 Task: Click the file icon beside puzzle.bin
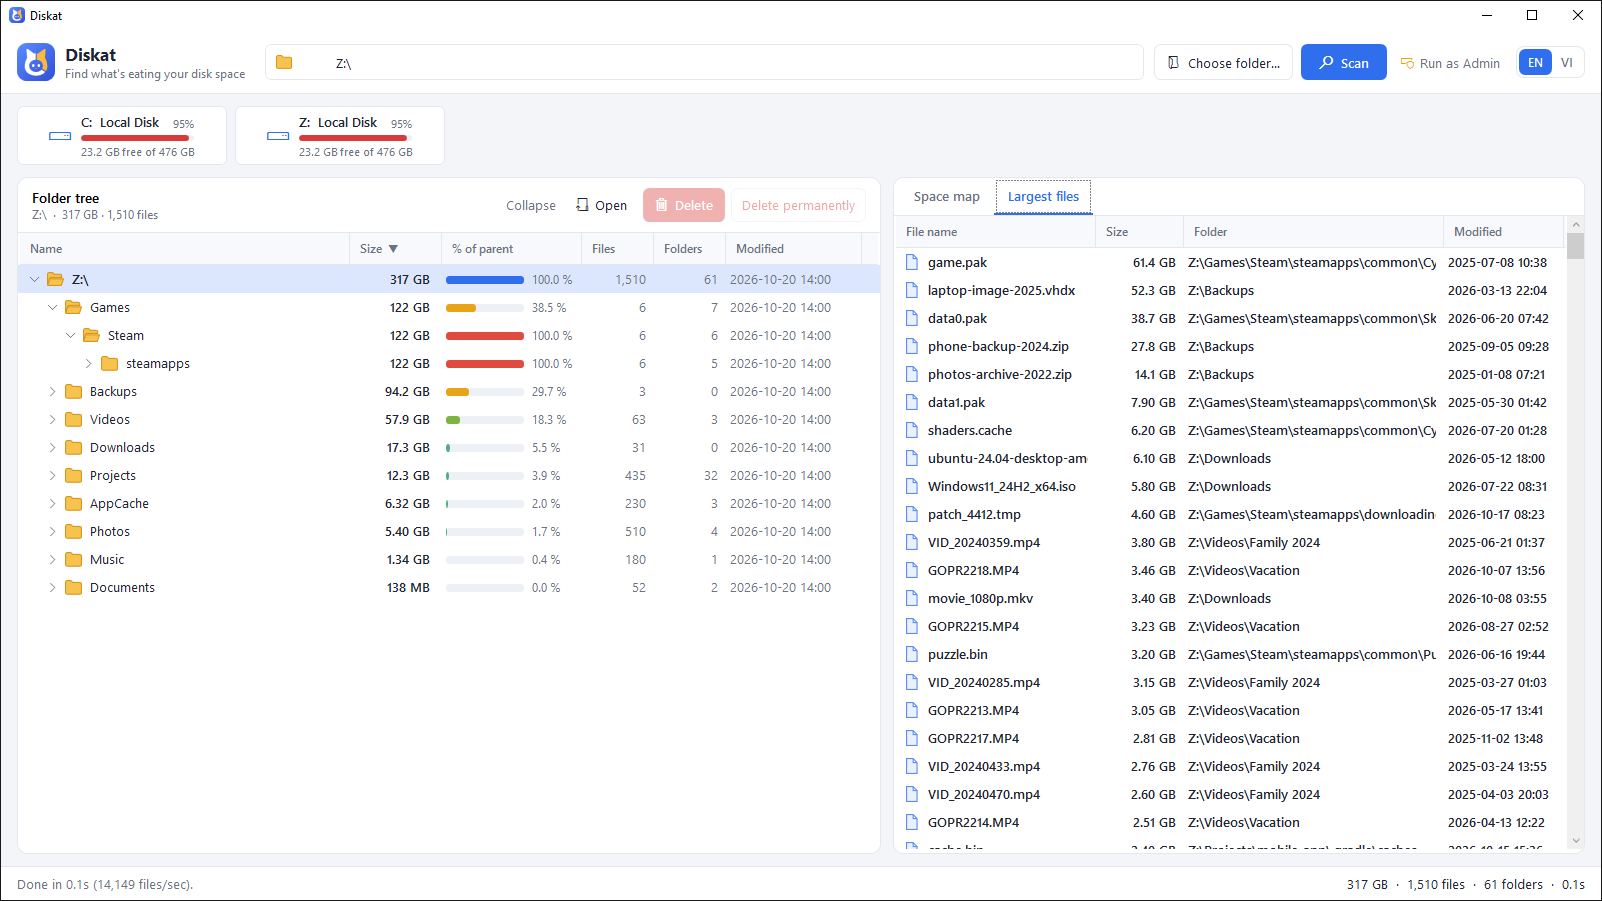pos(911,654)
